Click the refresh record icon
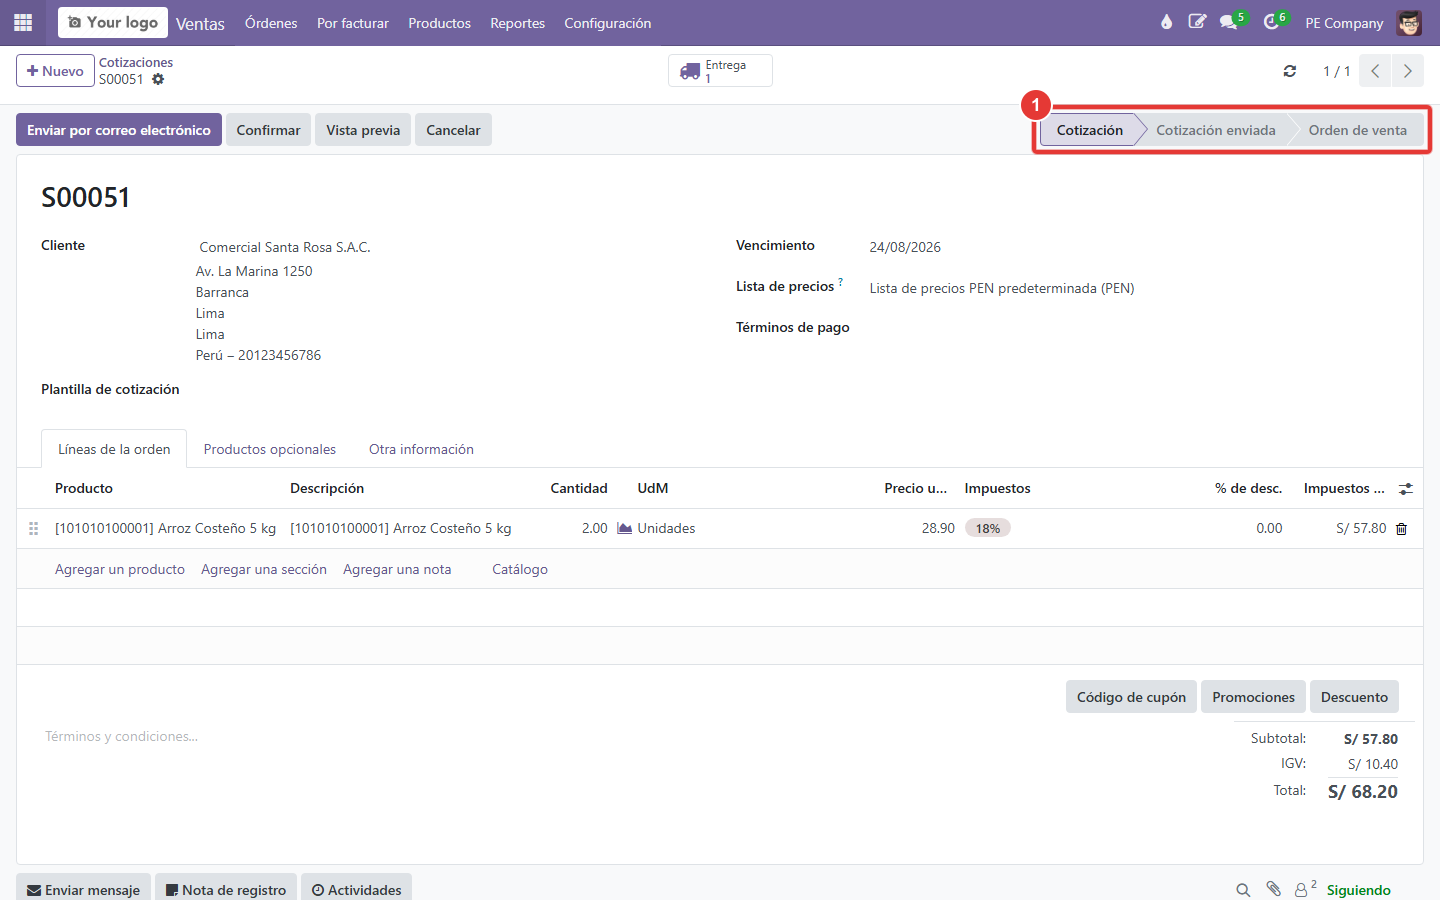 (1290, 71)
